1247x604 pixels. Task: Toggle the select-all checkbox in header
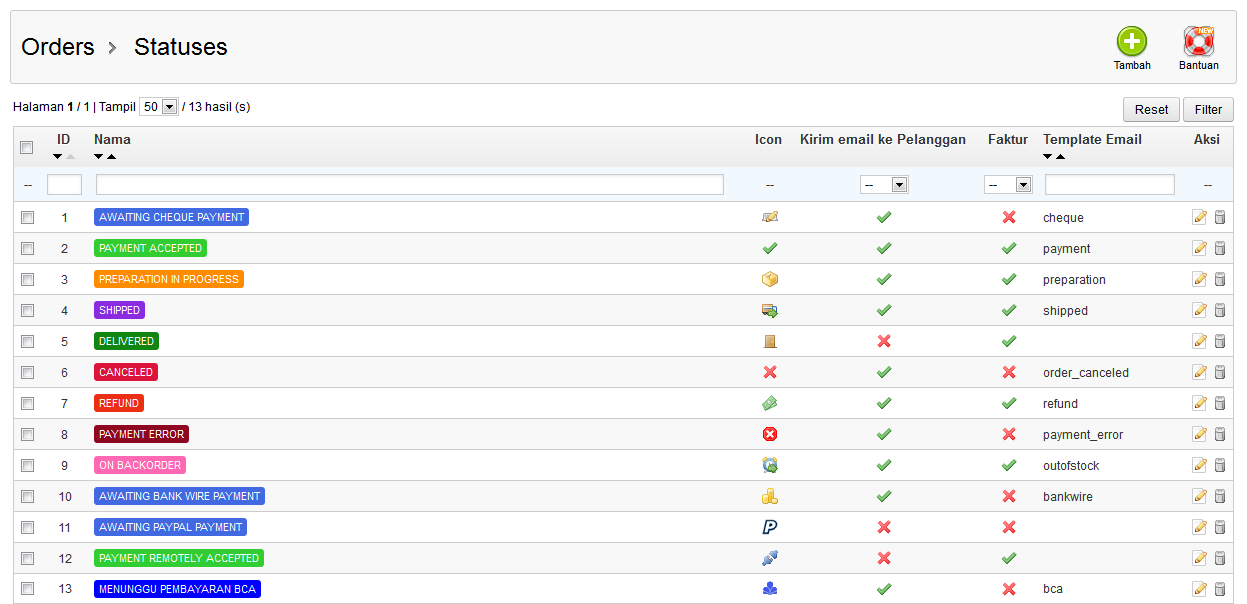27,147
